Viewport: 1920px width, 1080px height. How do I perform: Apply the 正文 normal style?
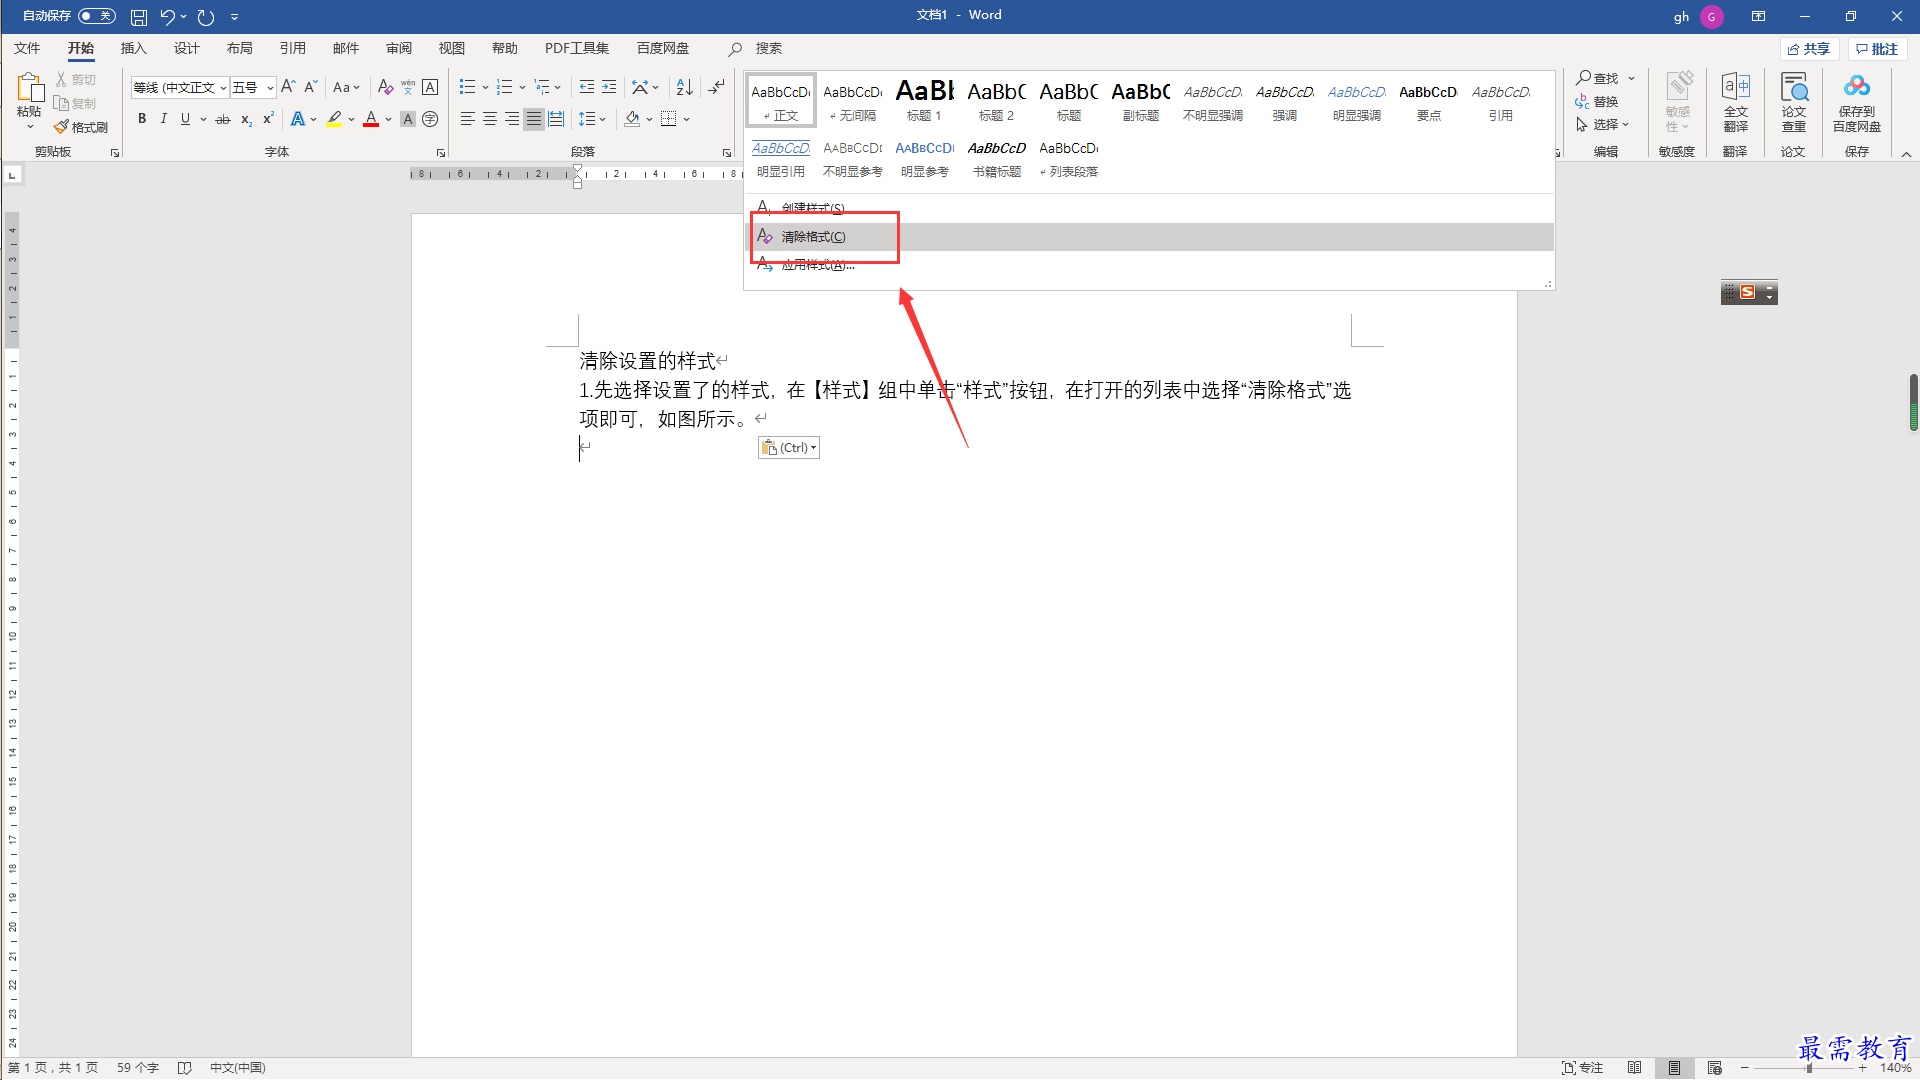coord(781,100)
